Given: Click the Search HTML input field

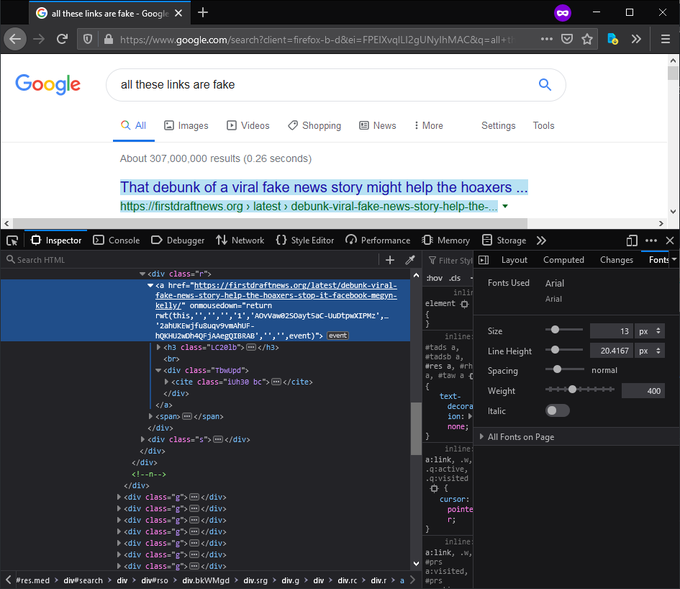Looking at the screenshot, I should click(x=191, y=260).
